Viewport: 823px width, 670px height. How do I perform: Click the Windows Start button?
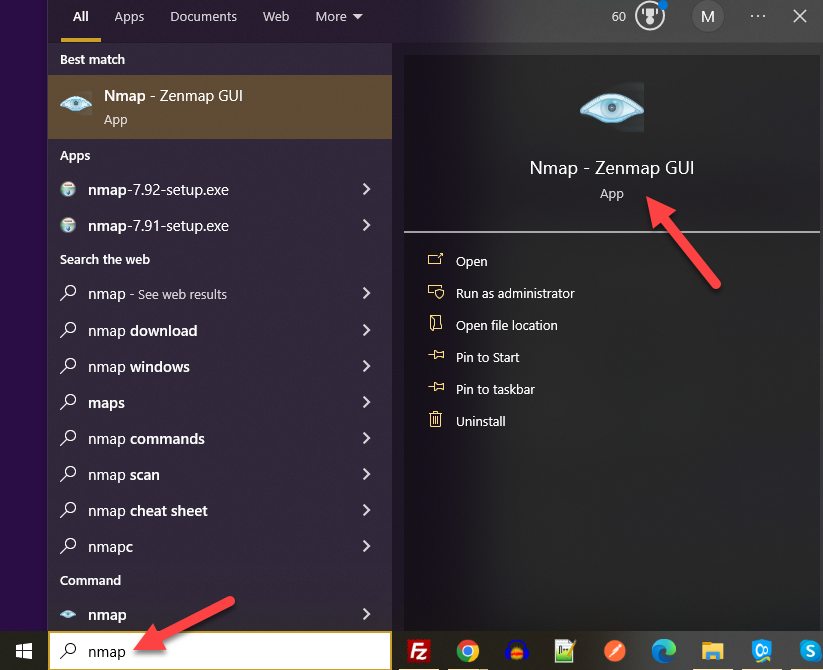coord(24,651)
